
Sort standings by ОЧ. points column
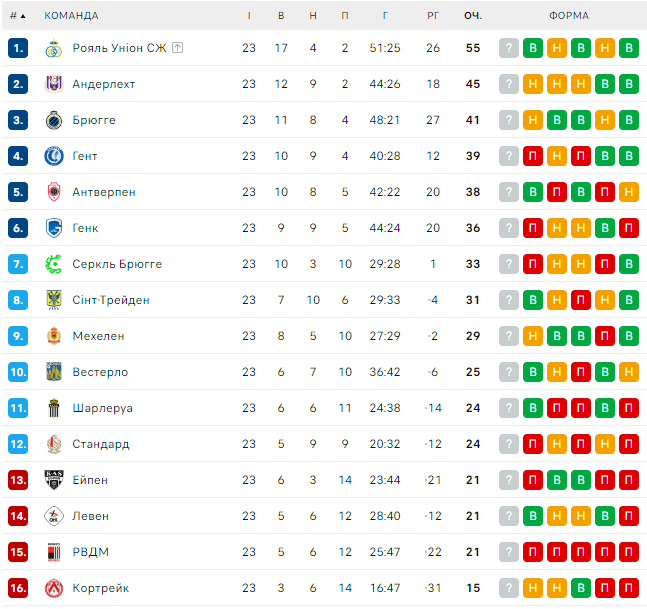[x=473, y=16]
